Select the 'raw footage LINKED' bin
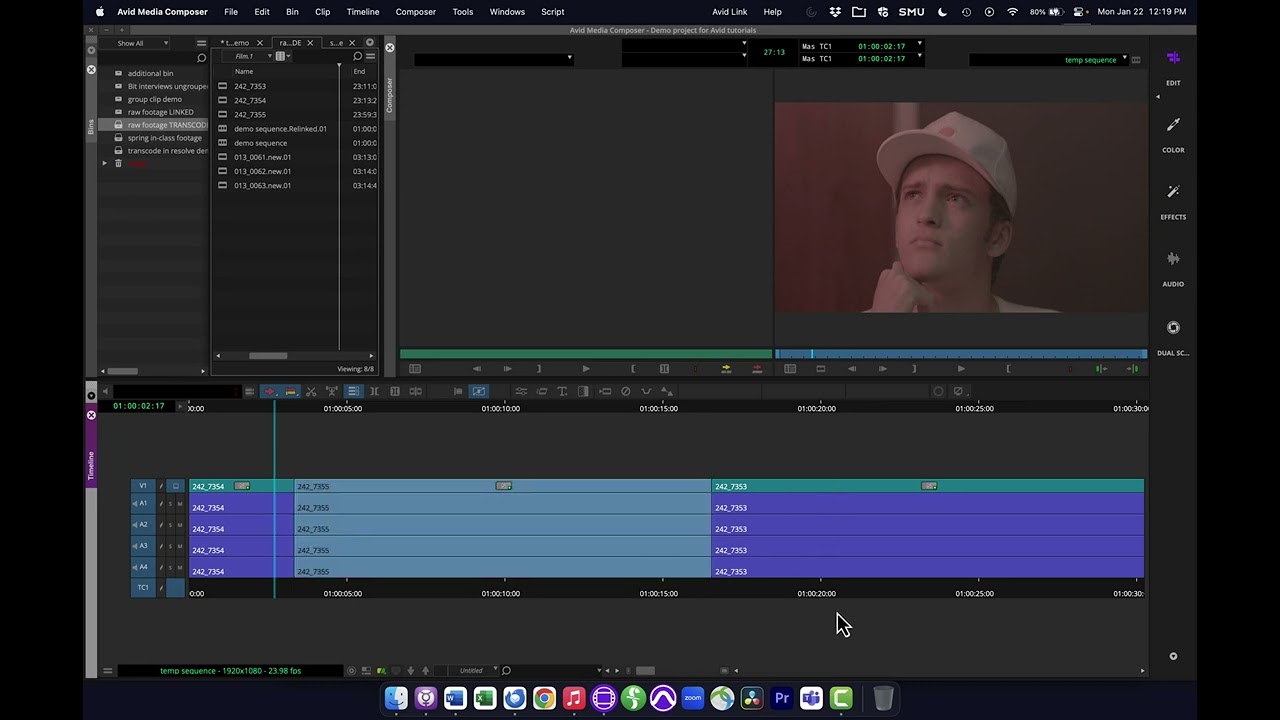1280x720 pixels. coord(161,112)
